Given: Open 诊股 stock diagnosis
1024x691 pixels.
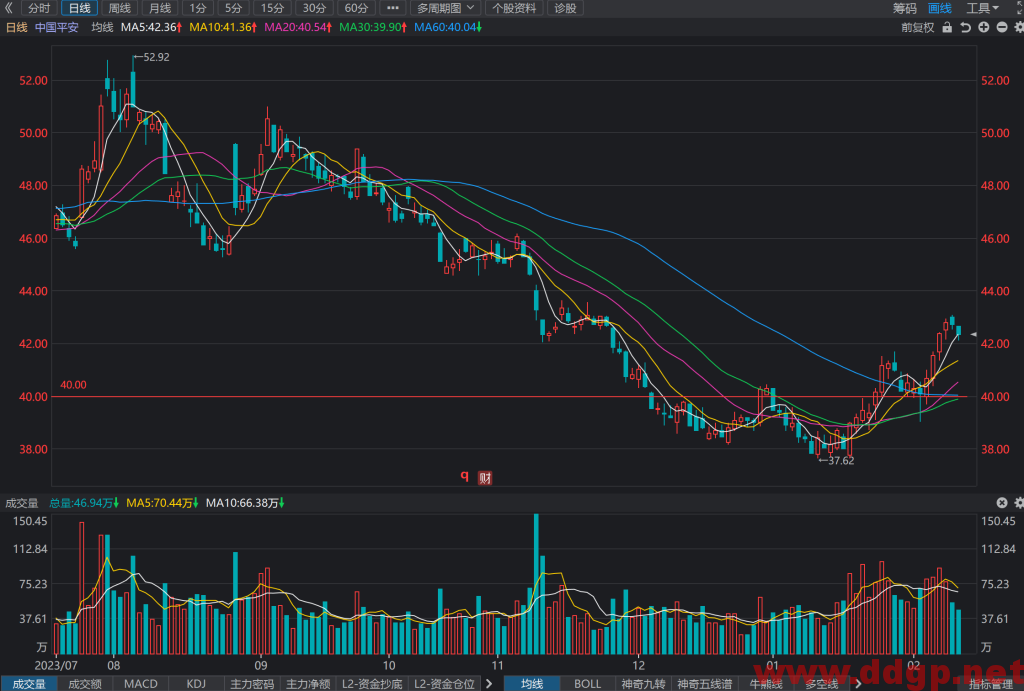Looking at the screenshot, I should pyautogui.click(x=565, y=8).
